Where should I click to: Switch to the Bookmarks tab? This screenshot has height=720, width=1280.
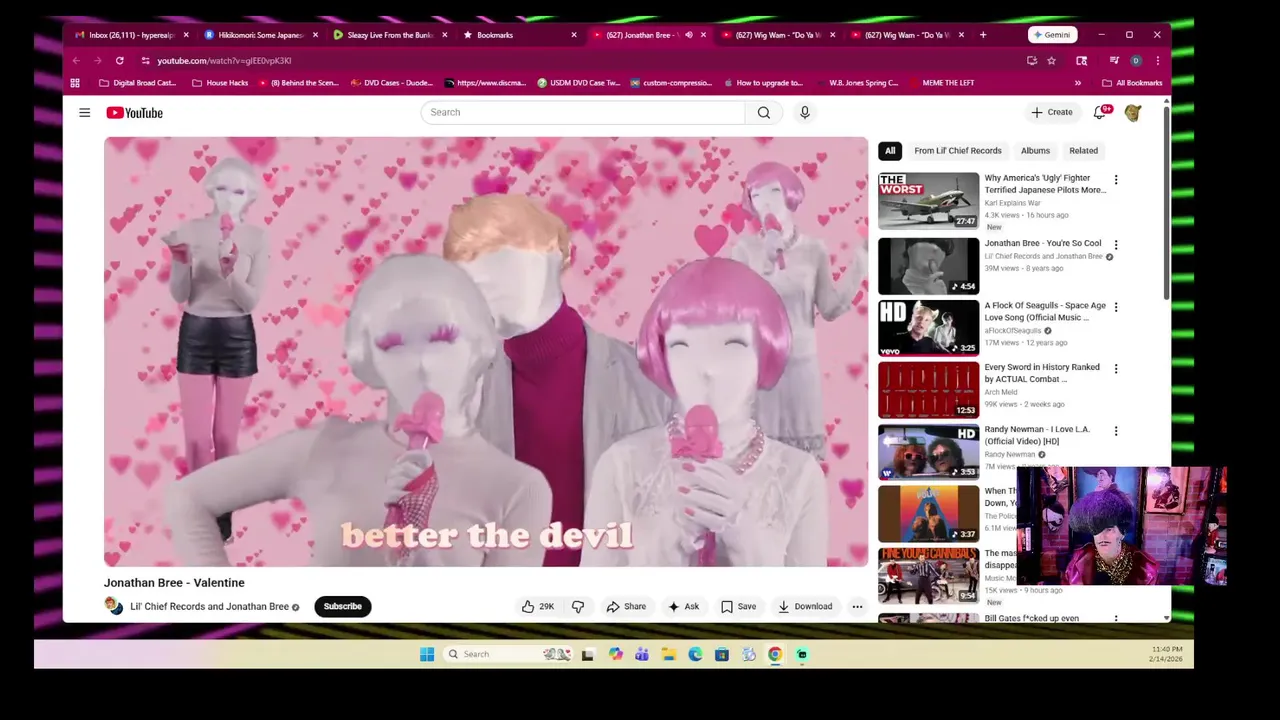pos(519,35)
